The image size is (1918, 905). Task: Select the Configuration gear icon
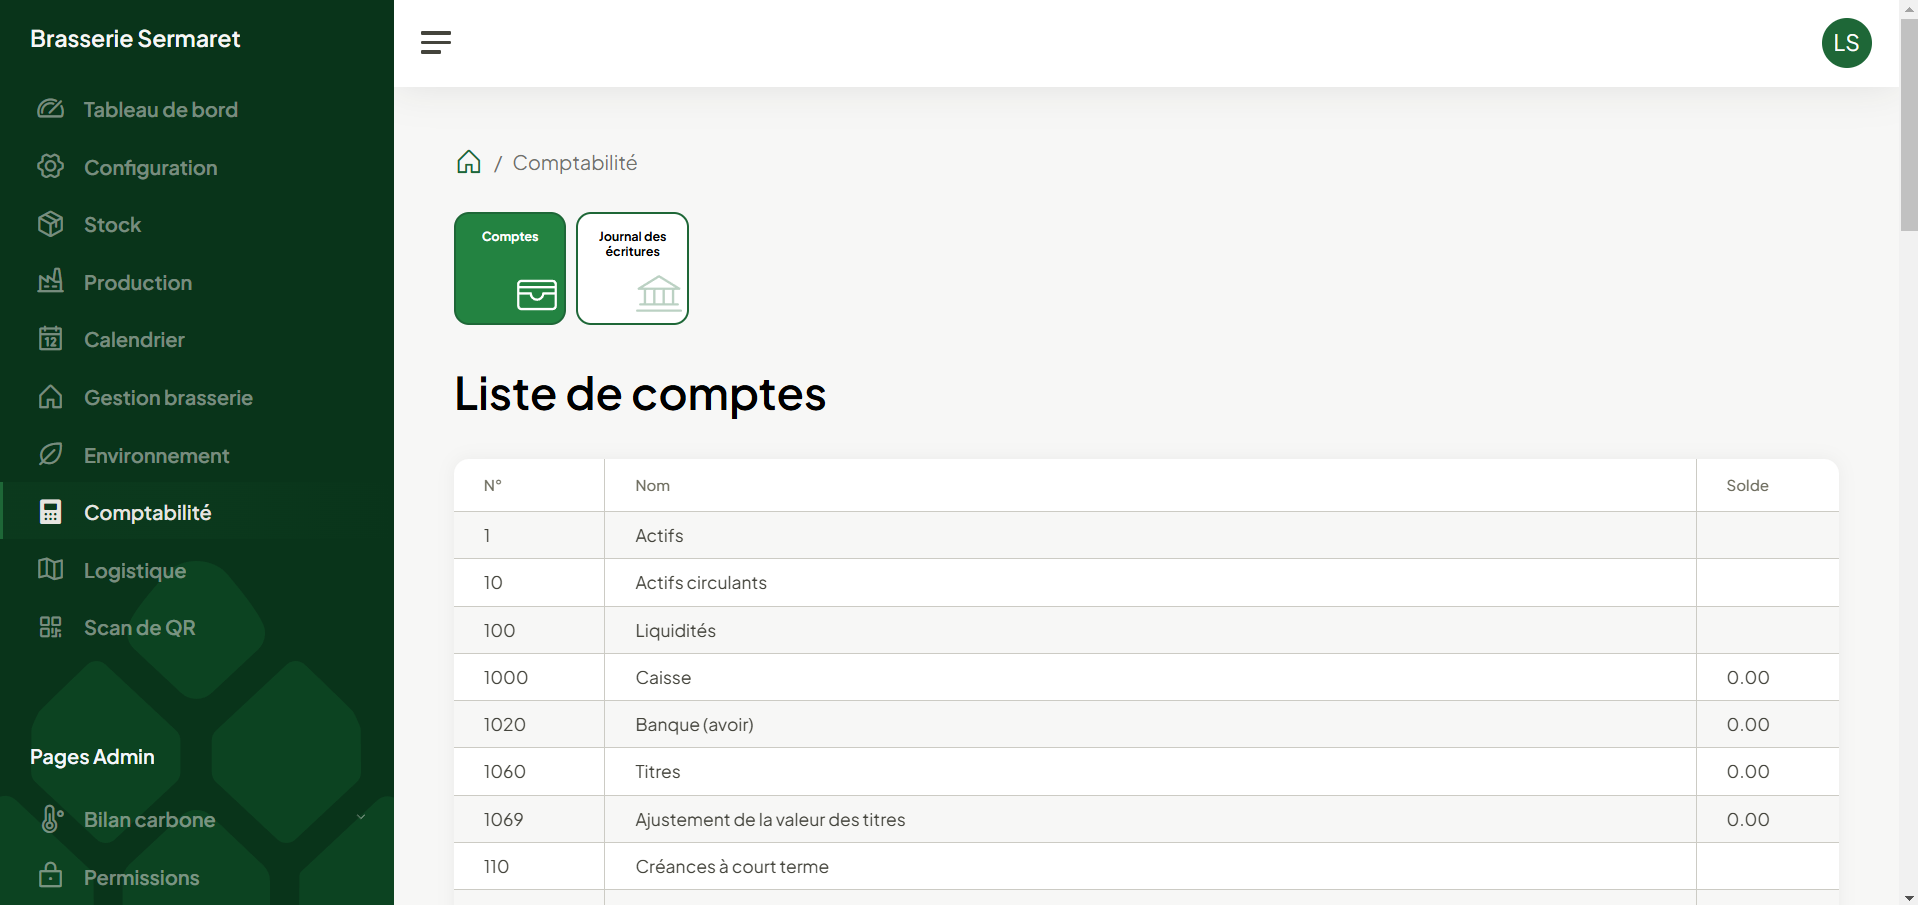click(x=51, y=167)
